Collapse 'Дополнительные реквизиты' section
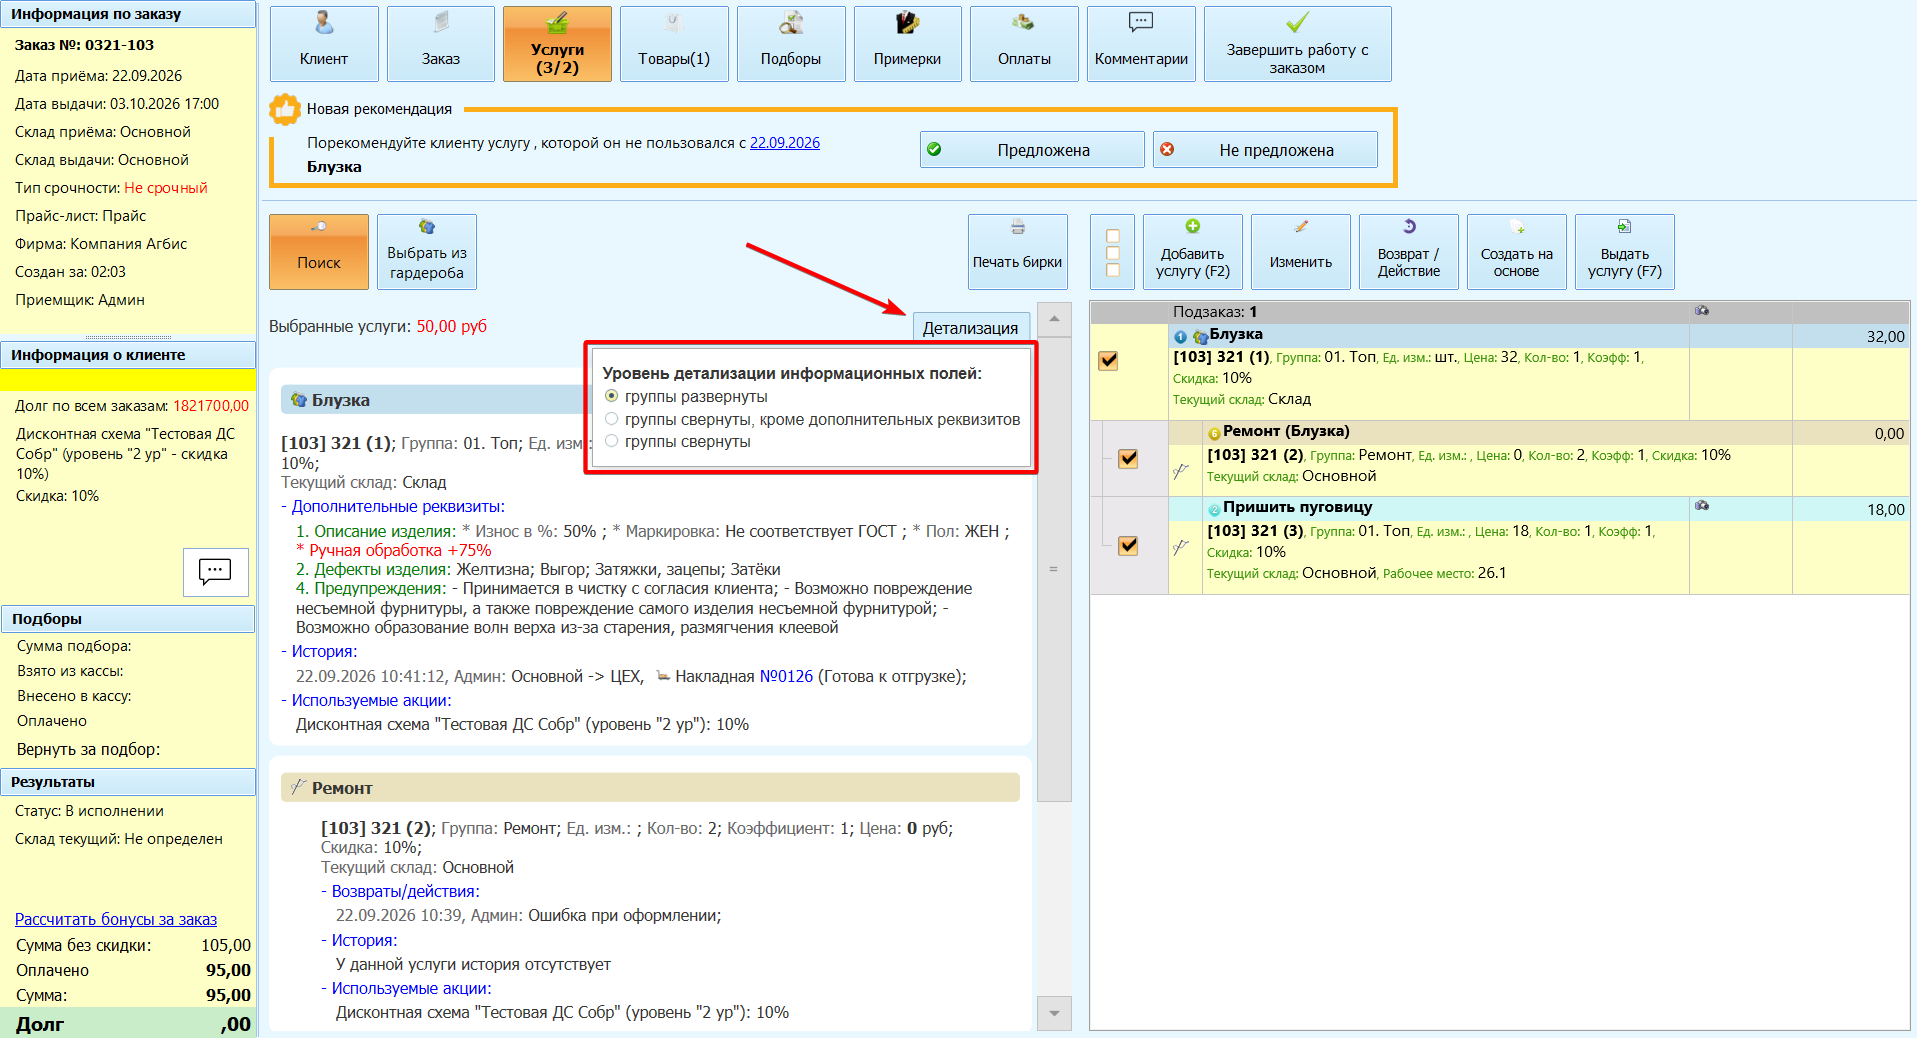The image size is (1917, 1038). (x=393, y=506)
